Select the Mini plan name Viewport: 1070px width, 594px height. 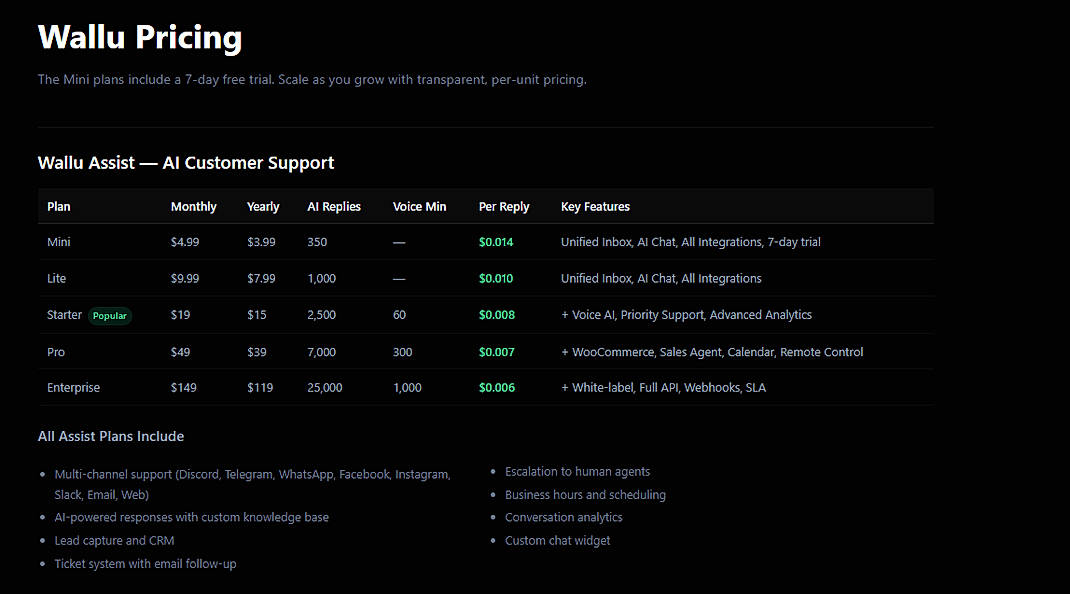pos(59,242)
